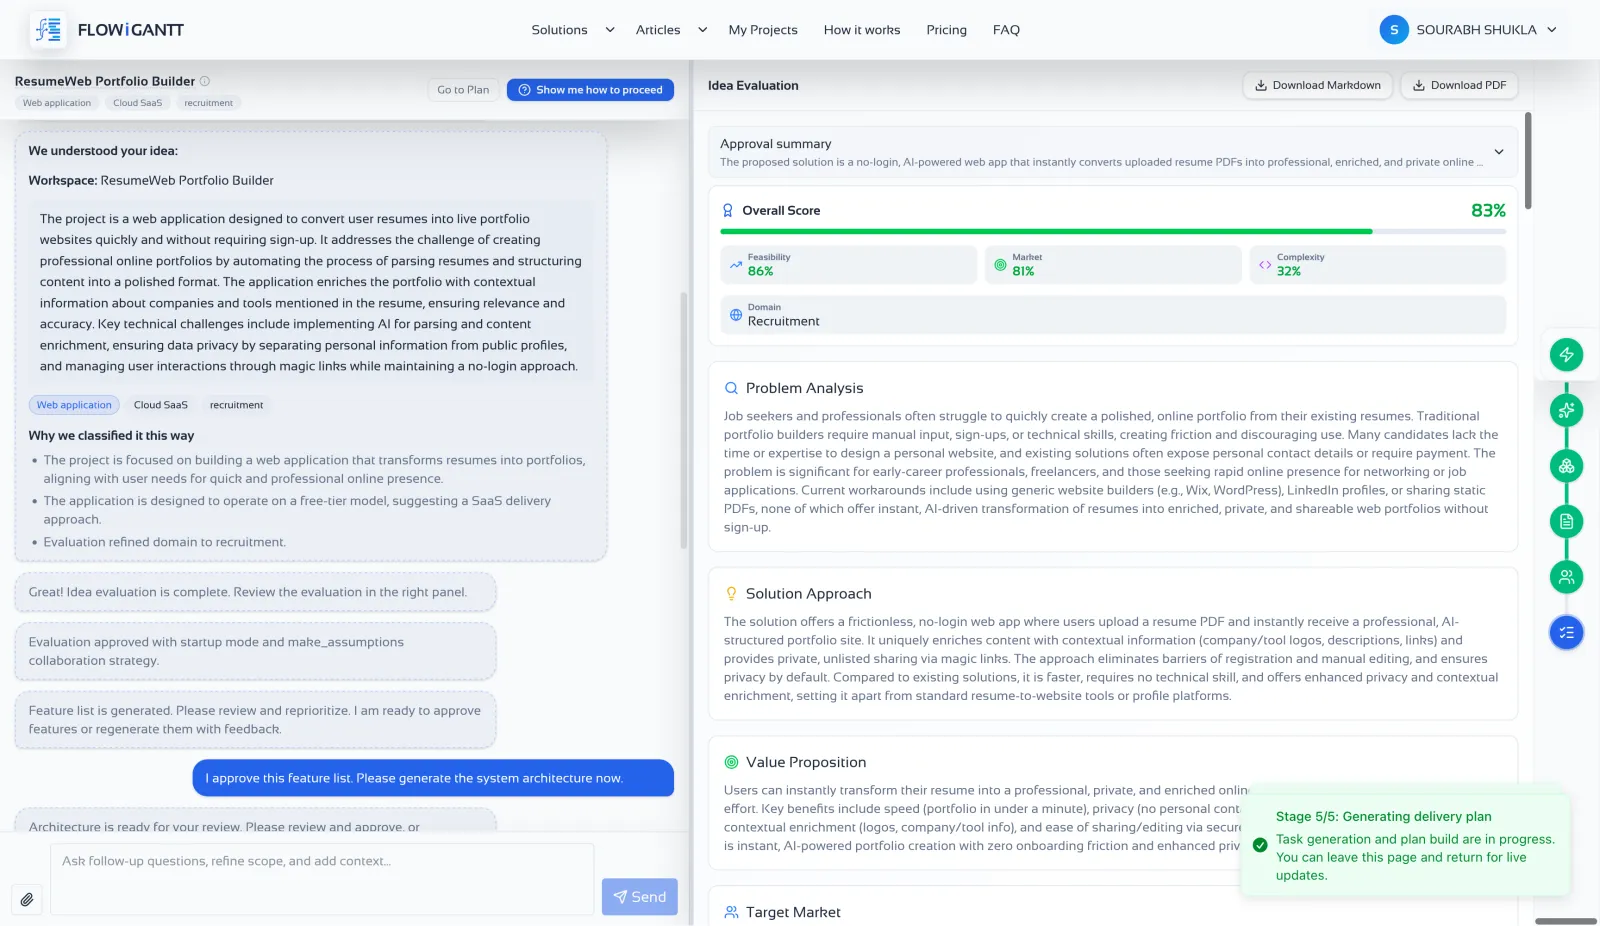Click the recruitment tag in header
1600x926 pixels.
click(208, 103)
